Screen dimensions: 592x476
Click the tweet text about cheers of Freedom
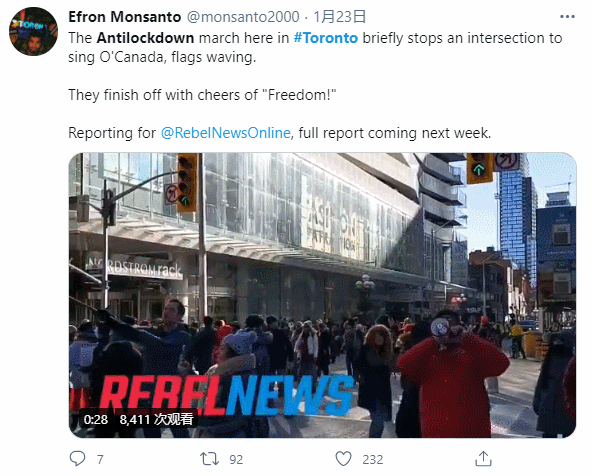(x=202, y=95)
